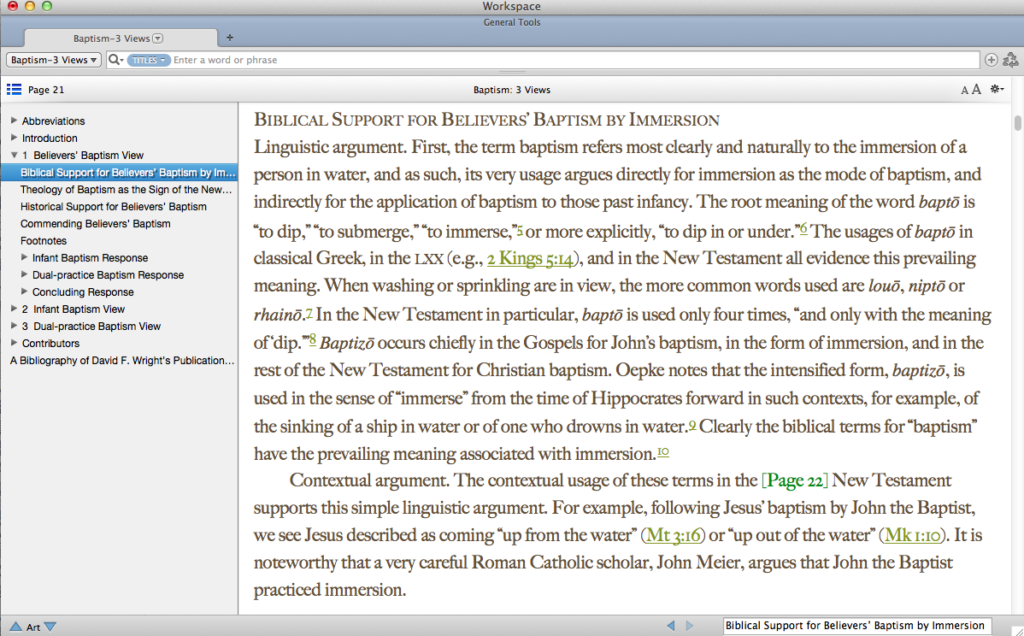Open the gear display settings menu
The height and width of the screenshot is (636, 1024).
[x=996, y=90]
